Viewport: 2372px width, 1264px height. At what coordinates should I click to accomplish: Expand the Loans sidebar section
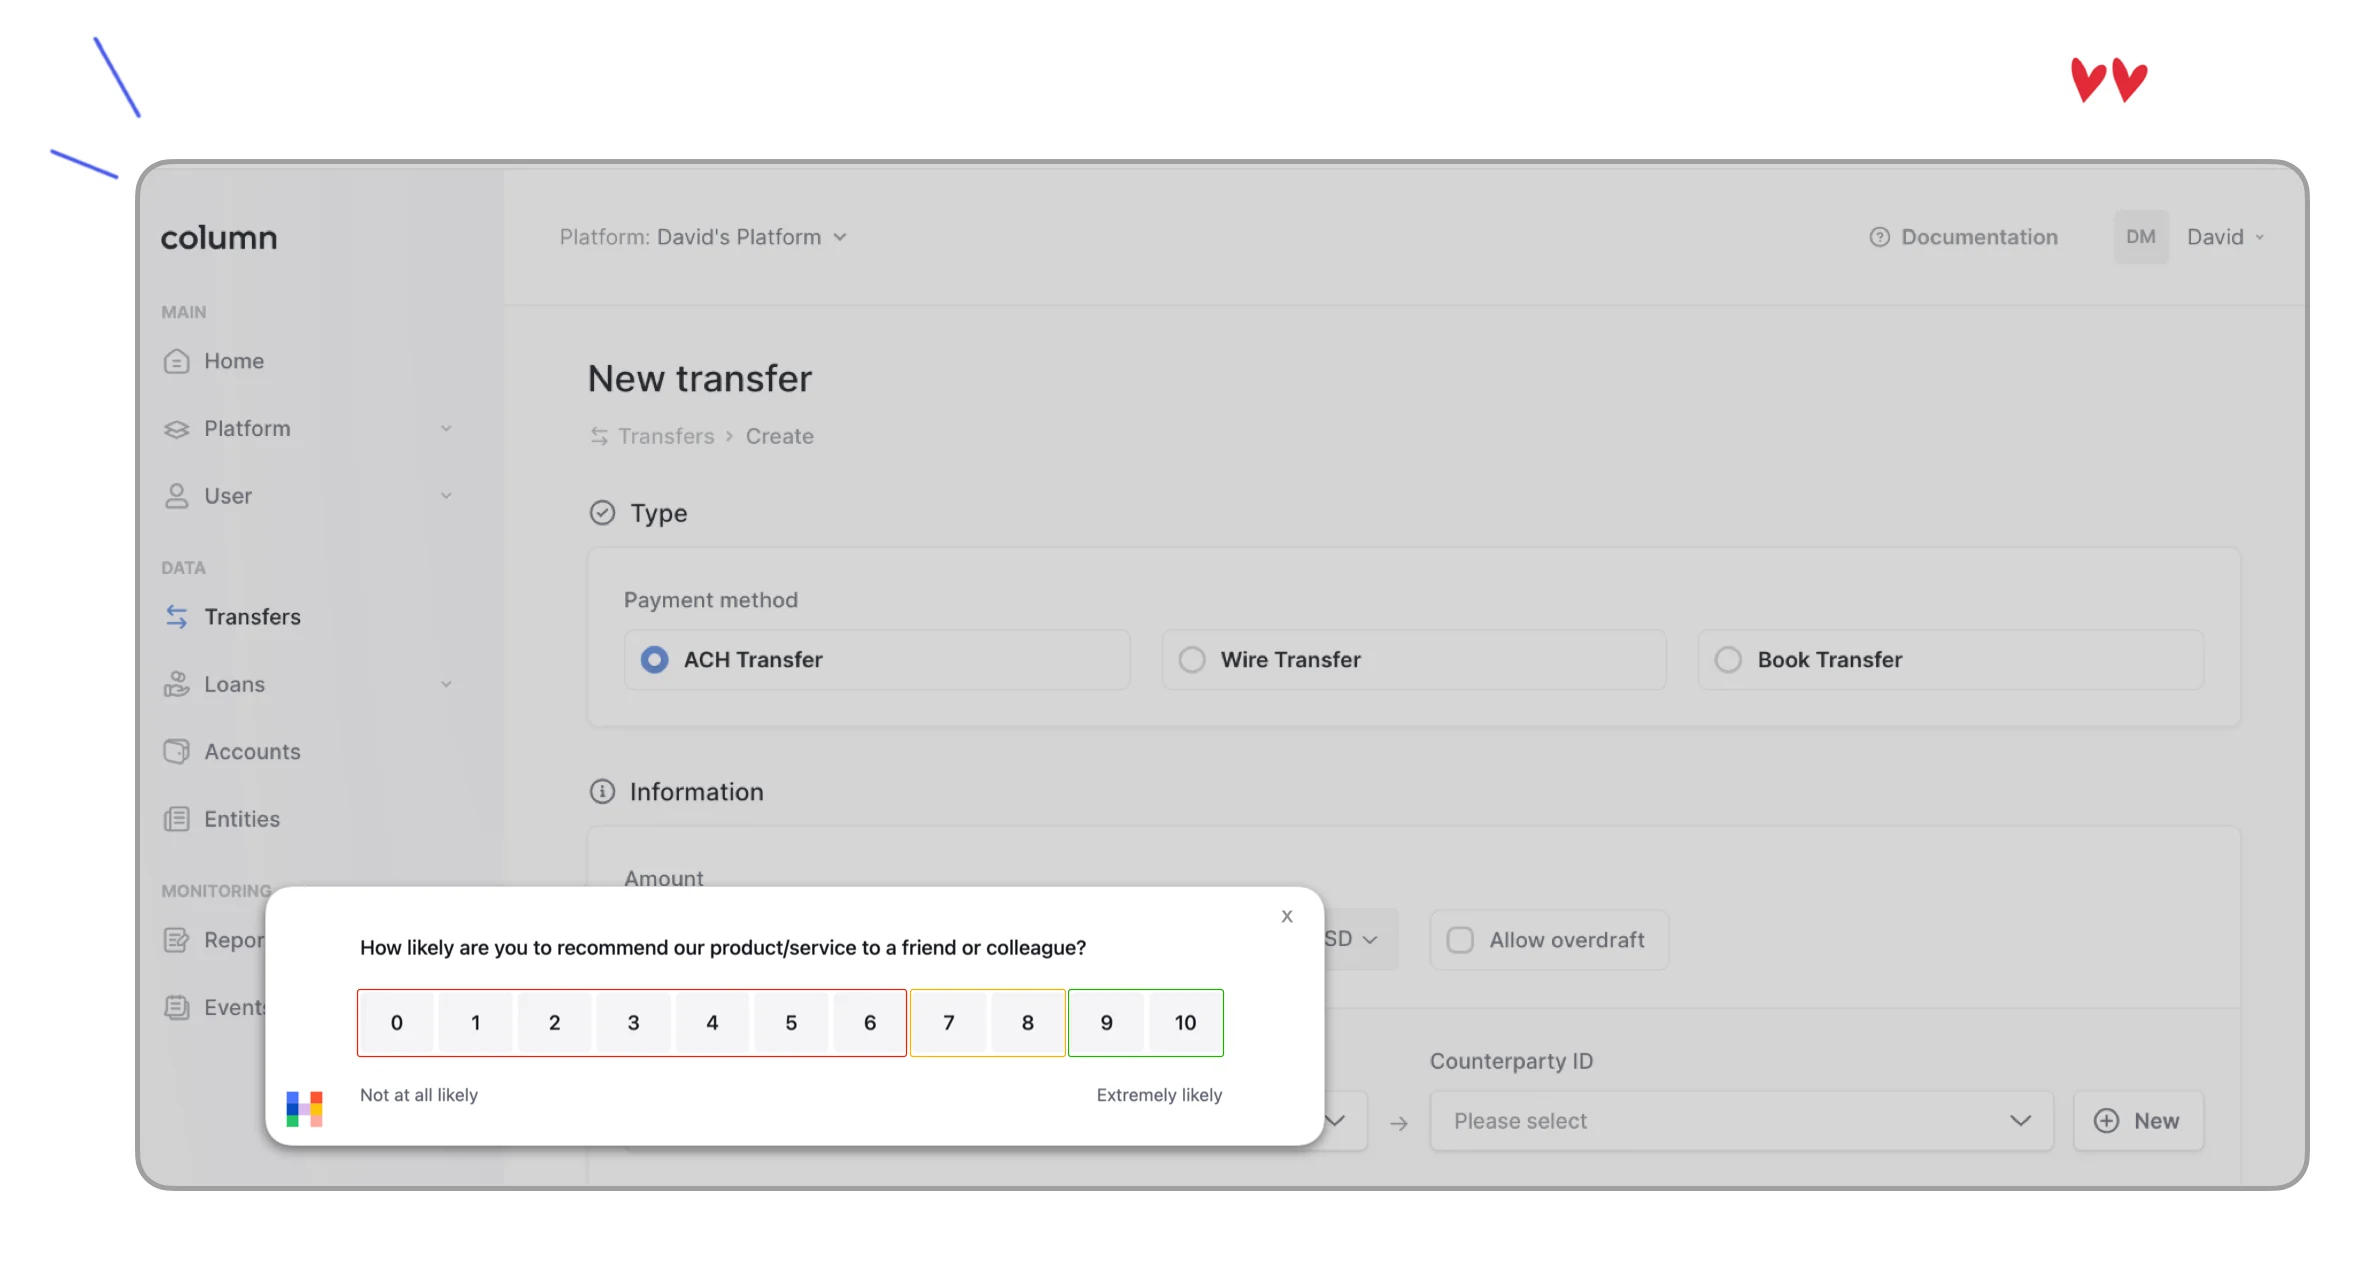446,684
